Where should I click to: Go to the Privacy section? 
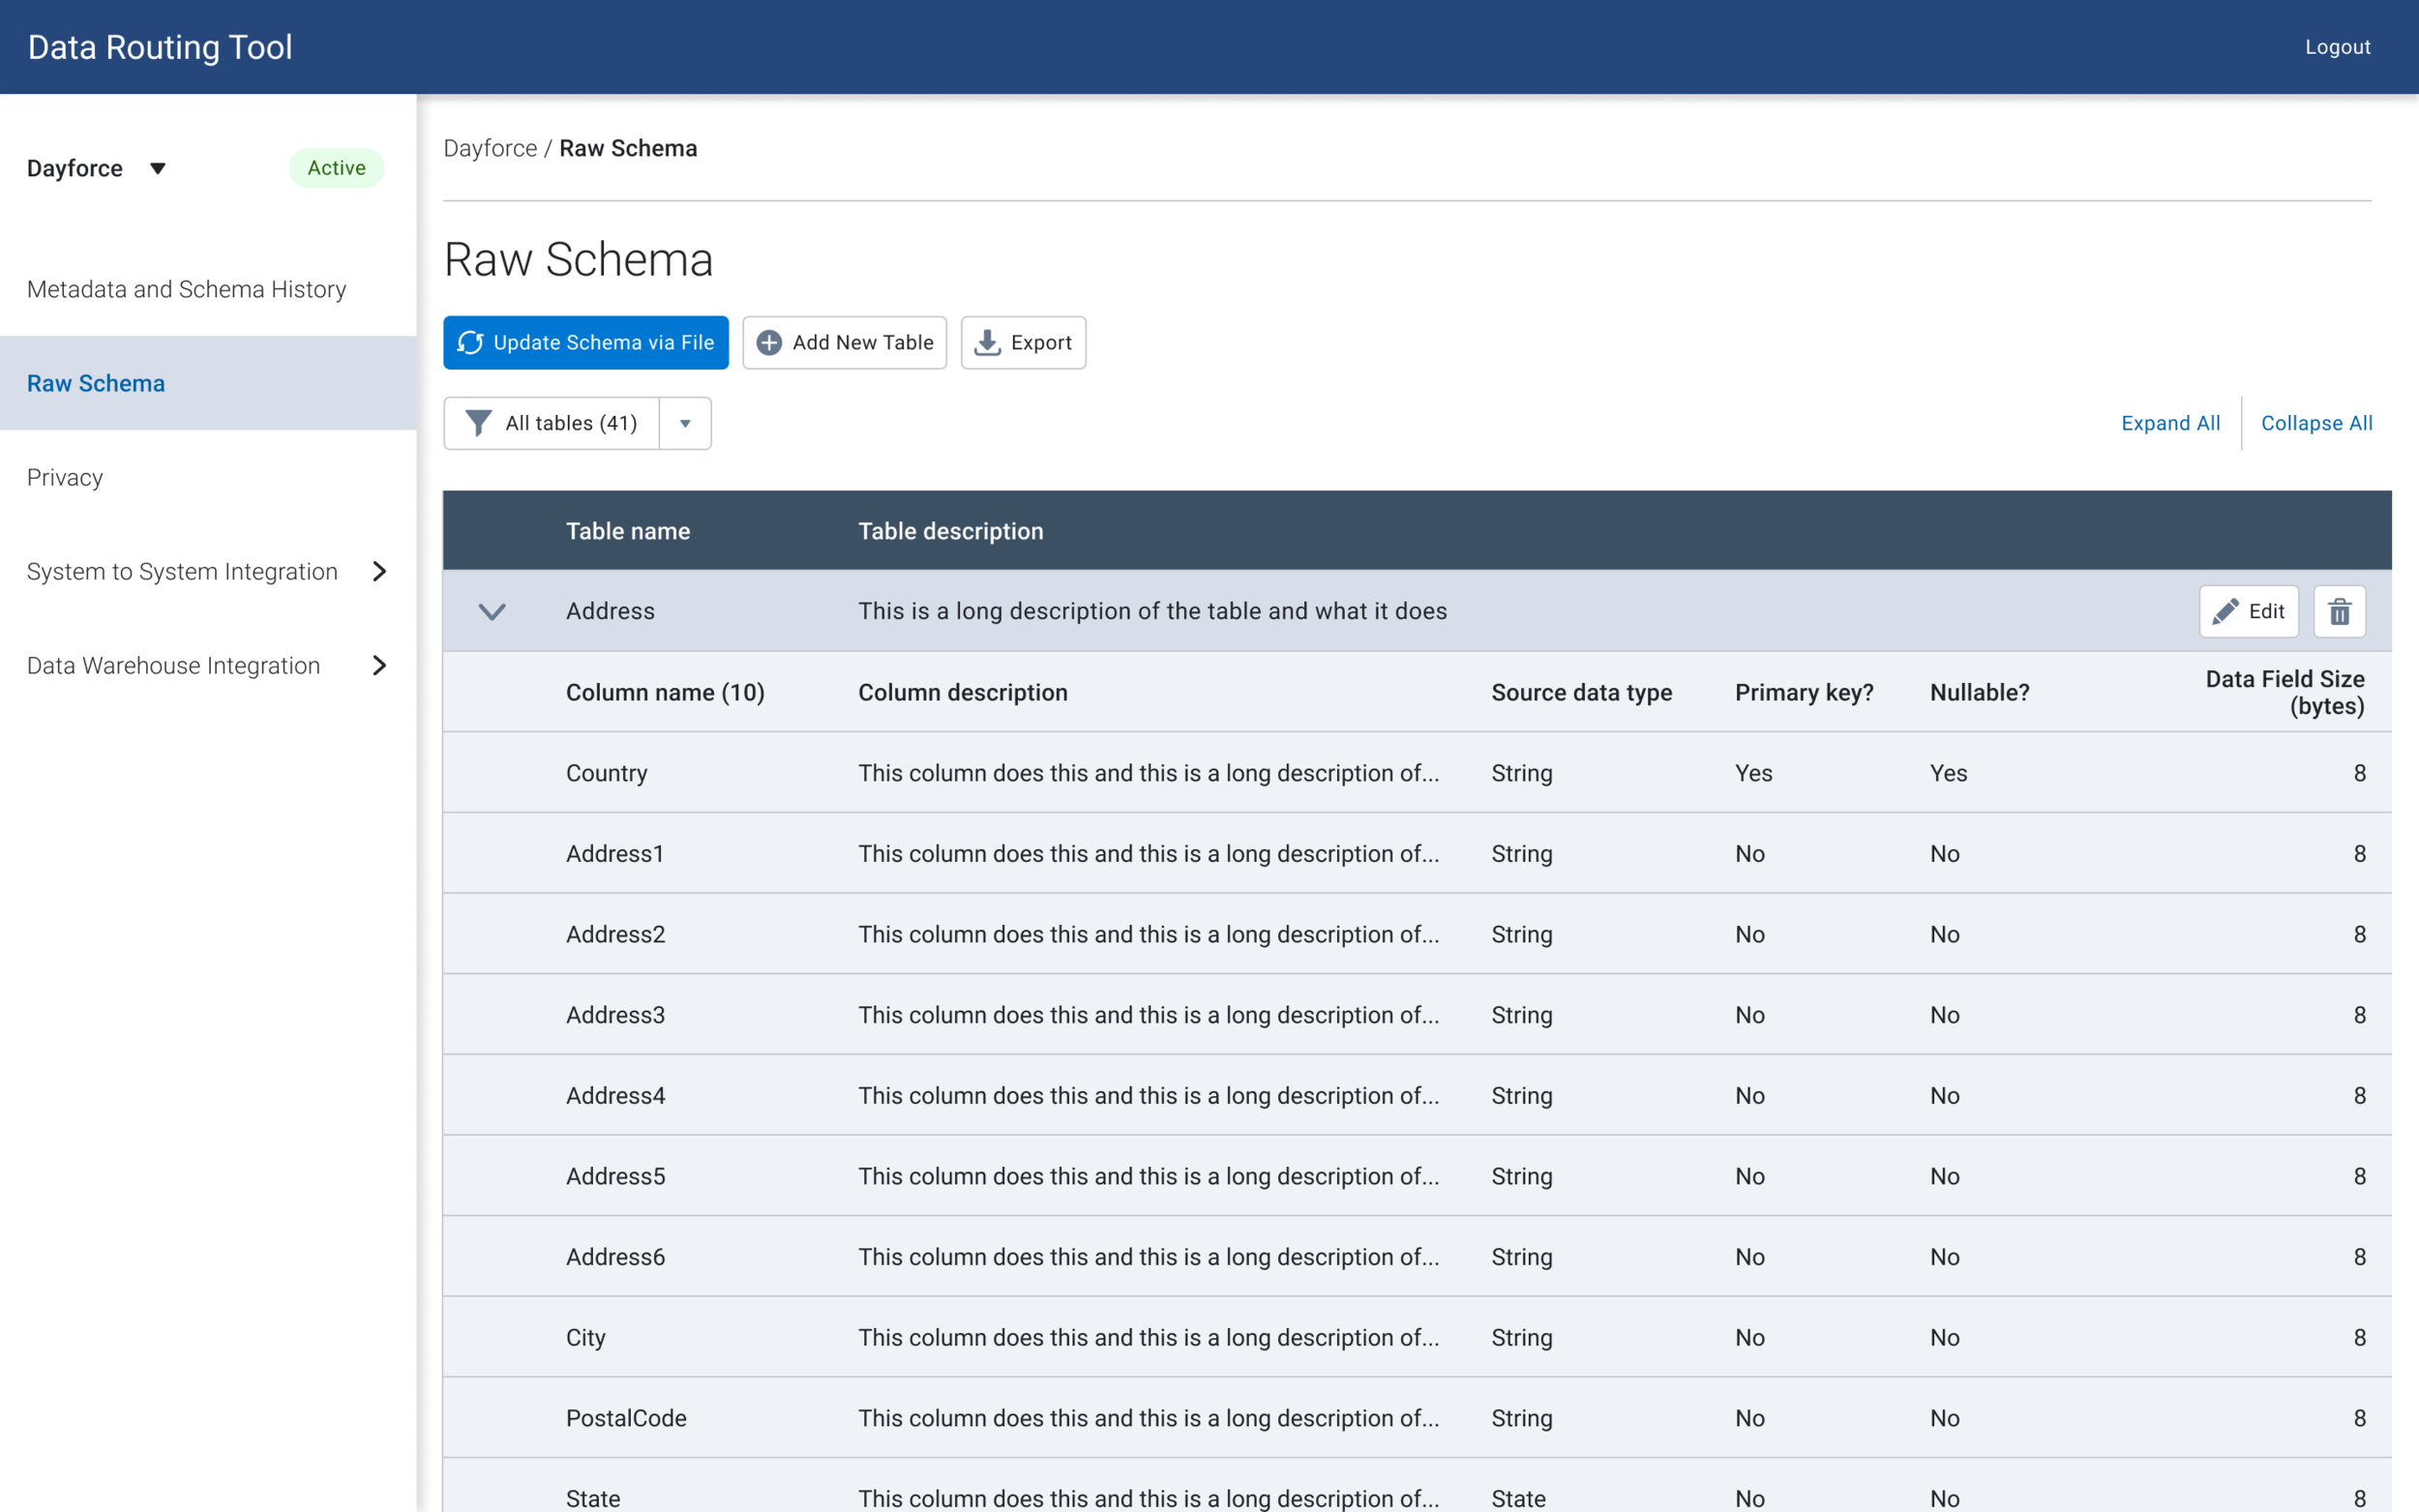pos(65,477)
